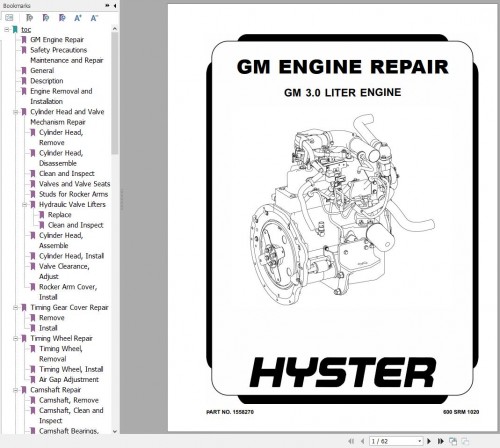Open Camshaft, Clean and Inspect bookmark

[x=71, y=416]
